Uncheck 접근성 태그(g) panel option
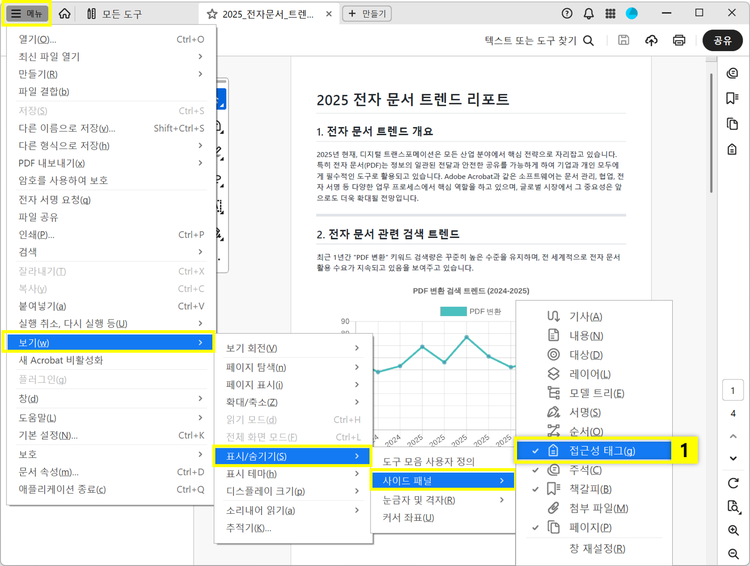 coord(594,450)
